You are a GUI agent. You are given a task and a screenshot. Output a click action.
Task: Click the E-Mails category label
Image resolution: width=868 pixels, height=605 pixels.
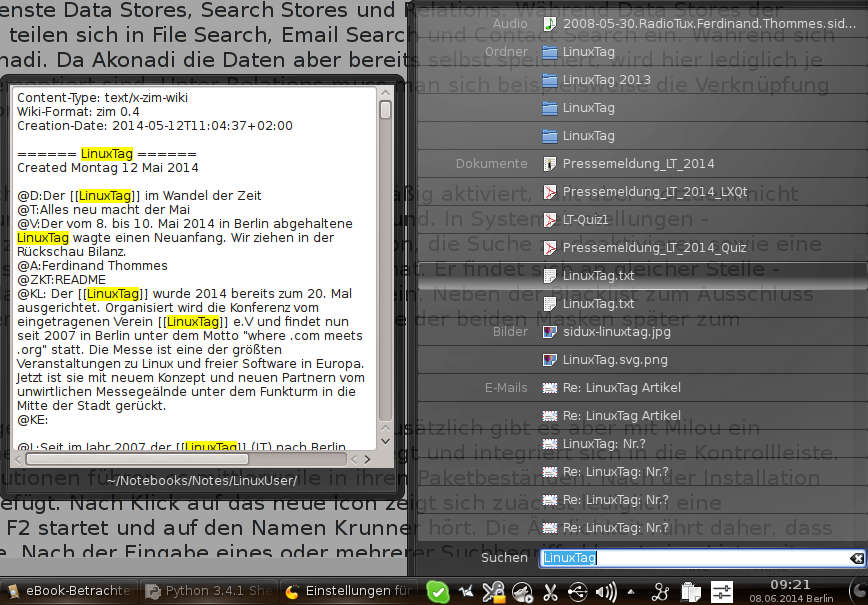[506, 388]
